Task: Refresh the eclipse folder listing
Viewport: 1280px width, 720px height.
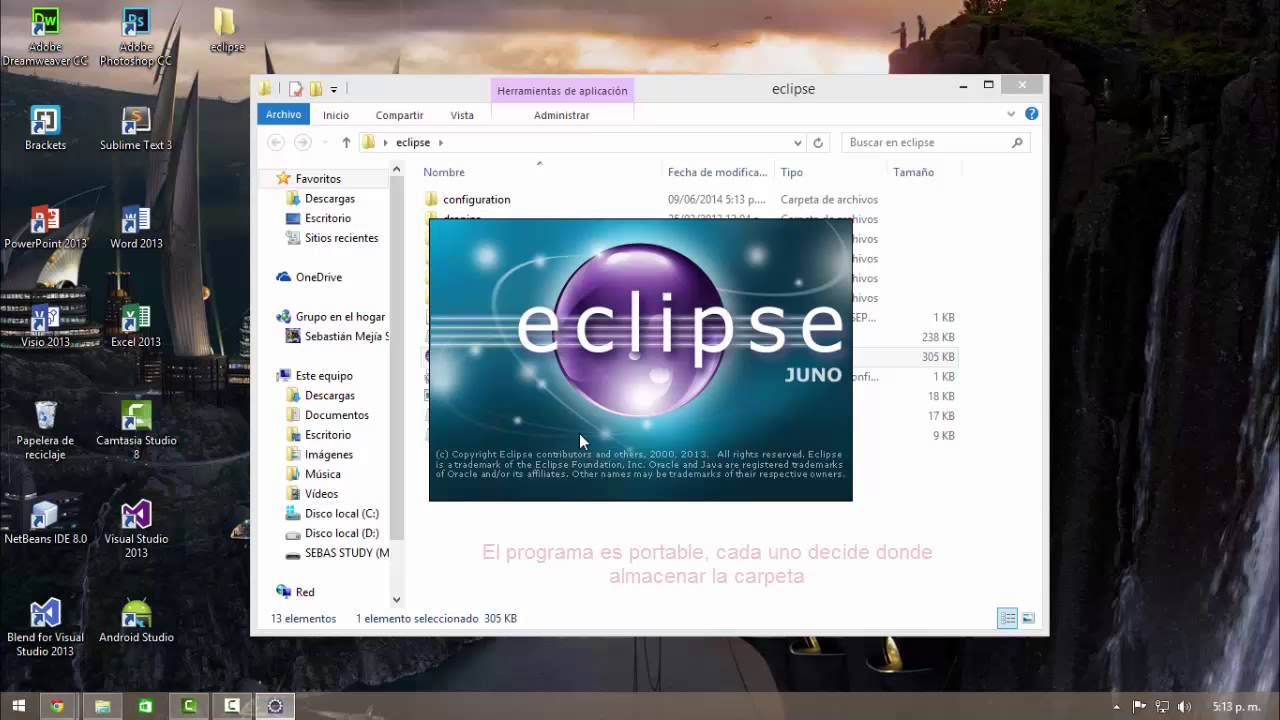Action: pyautogui.click(x=818, y=143)
